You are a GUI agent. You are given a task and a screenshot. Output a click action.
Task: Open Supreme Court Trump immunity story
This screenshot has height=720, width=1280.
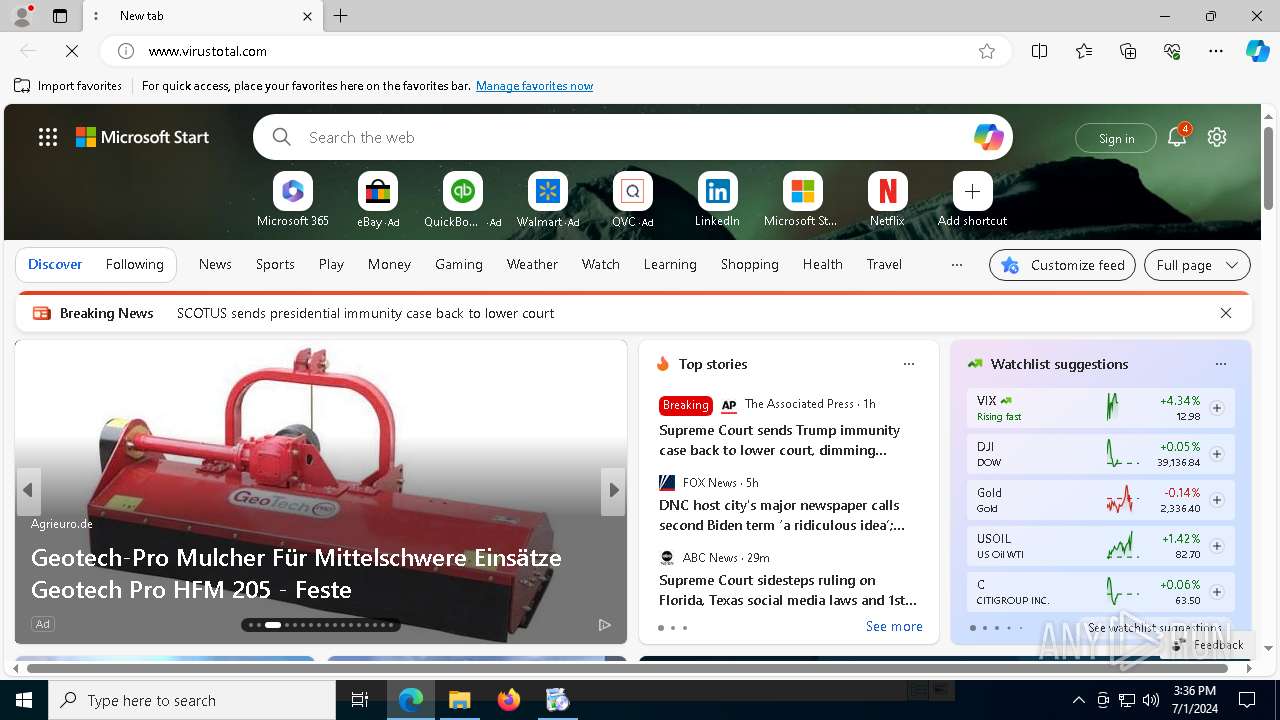(x=780, y=440)
